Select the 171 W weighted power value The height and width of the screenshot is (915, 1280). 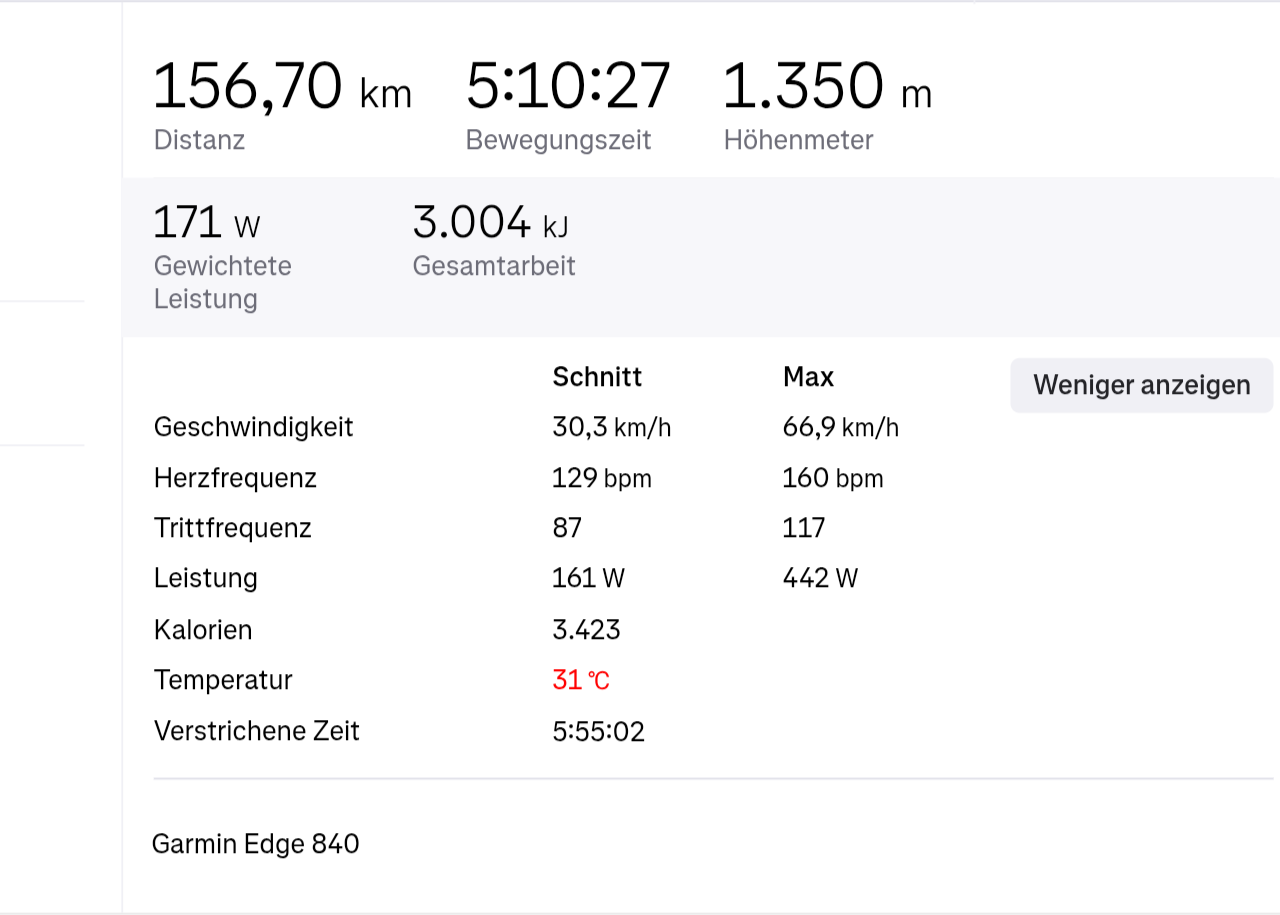(206, 222)
